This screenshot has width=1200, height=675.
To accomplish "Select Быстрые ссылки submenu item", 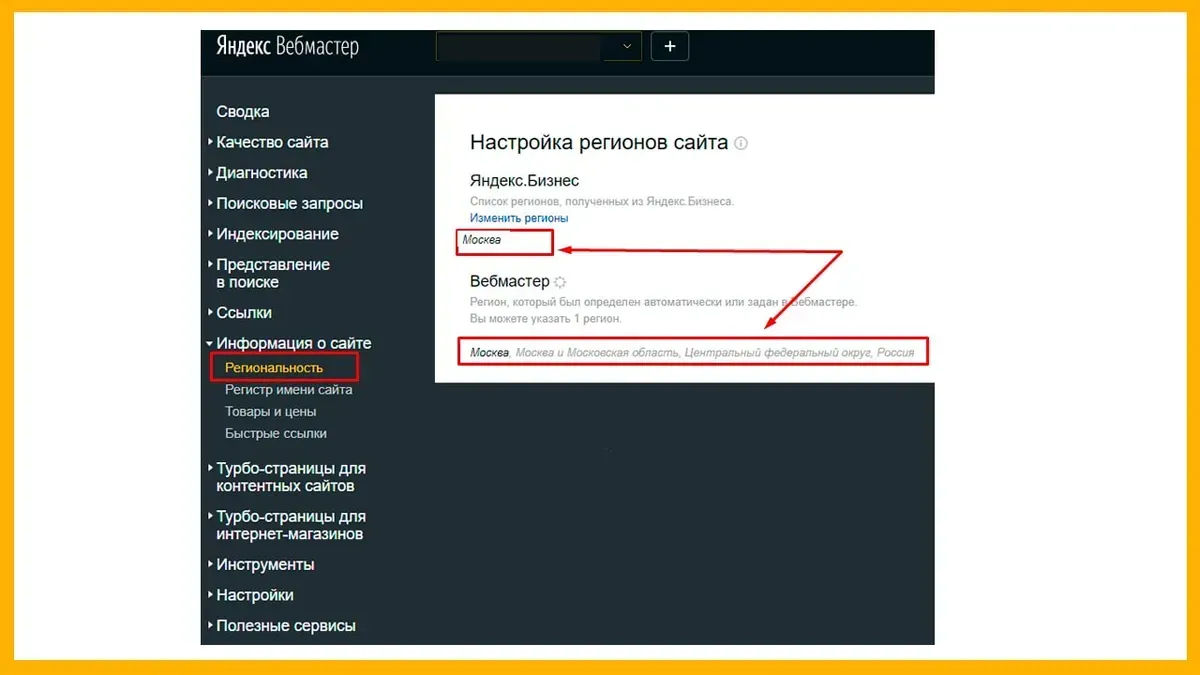I will click(276, 434).
